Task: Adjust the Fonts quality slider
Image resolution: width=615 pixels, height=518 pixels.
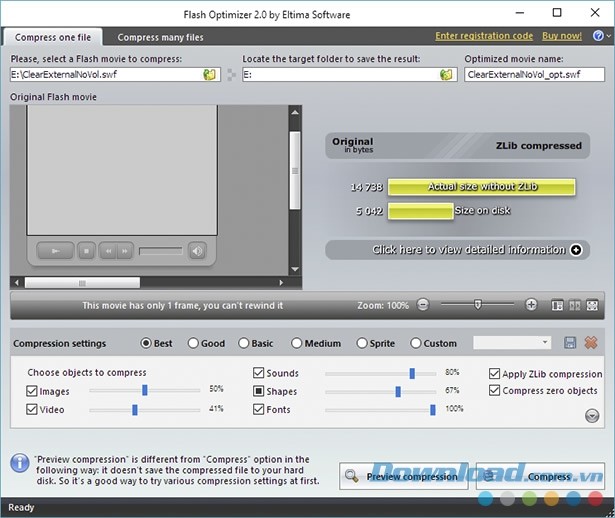Action: click(432, 410)
